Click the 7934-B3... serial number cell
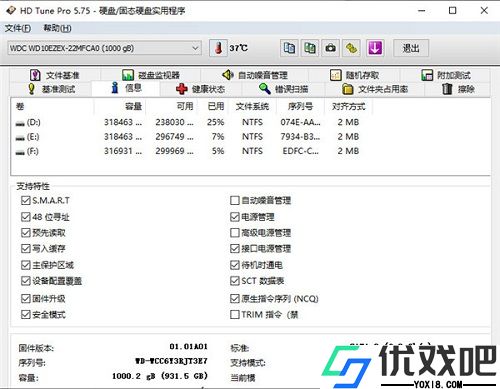 click(300, 137)
